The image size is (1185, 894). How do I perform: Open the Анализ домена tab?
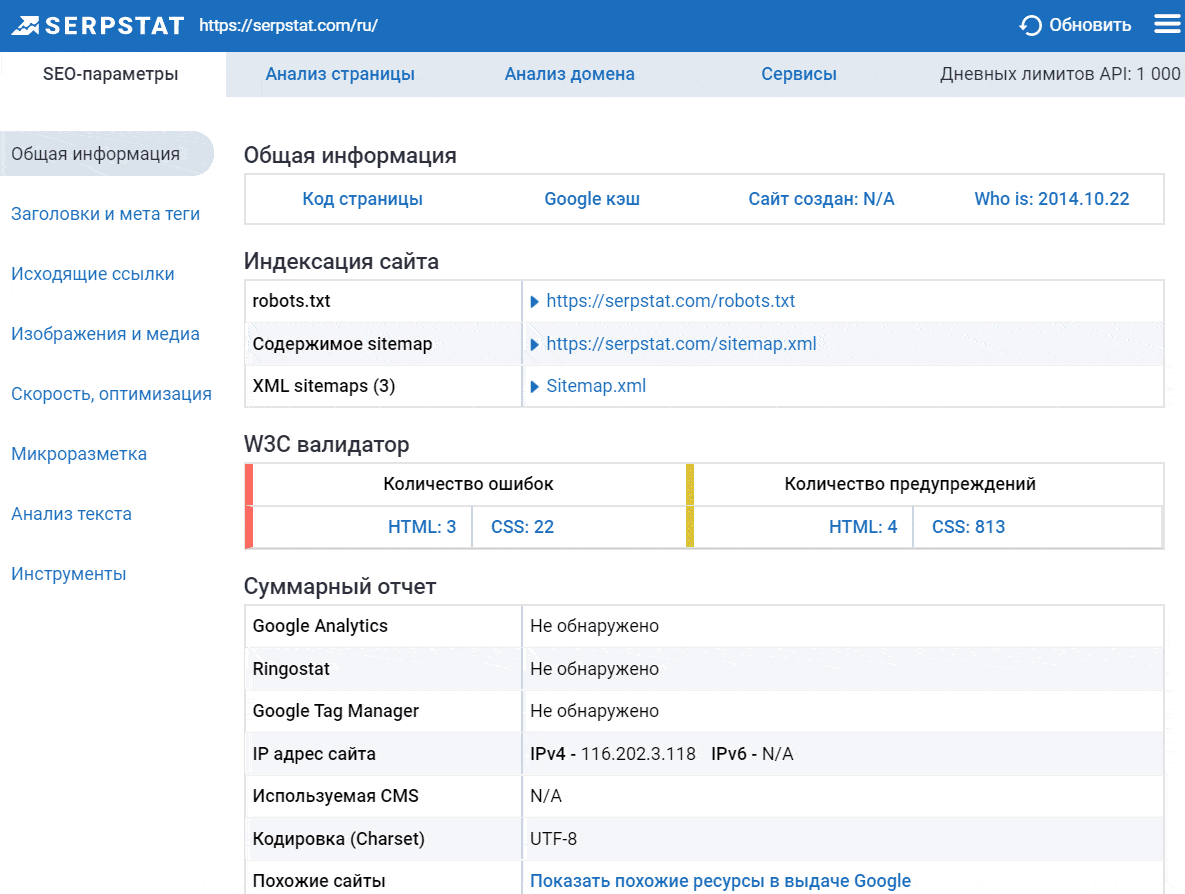570,74
